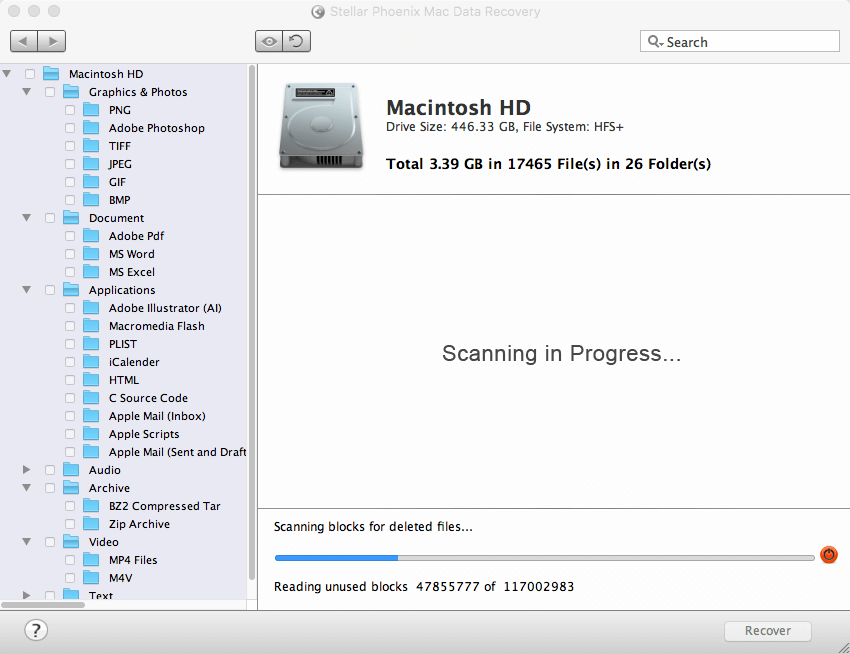Select the Video folder checkbox
The width and height of the screenshot is (850, 654).
(x=50, y=542)
